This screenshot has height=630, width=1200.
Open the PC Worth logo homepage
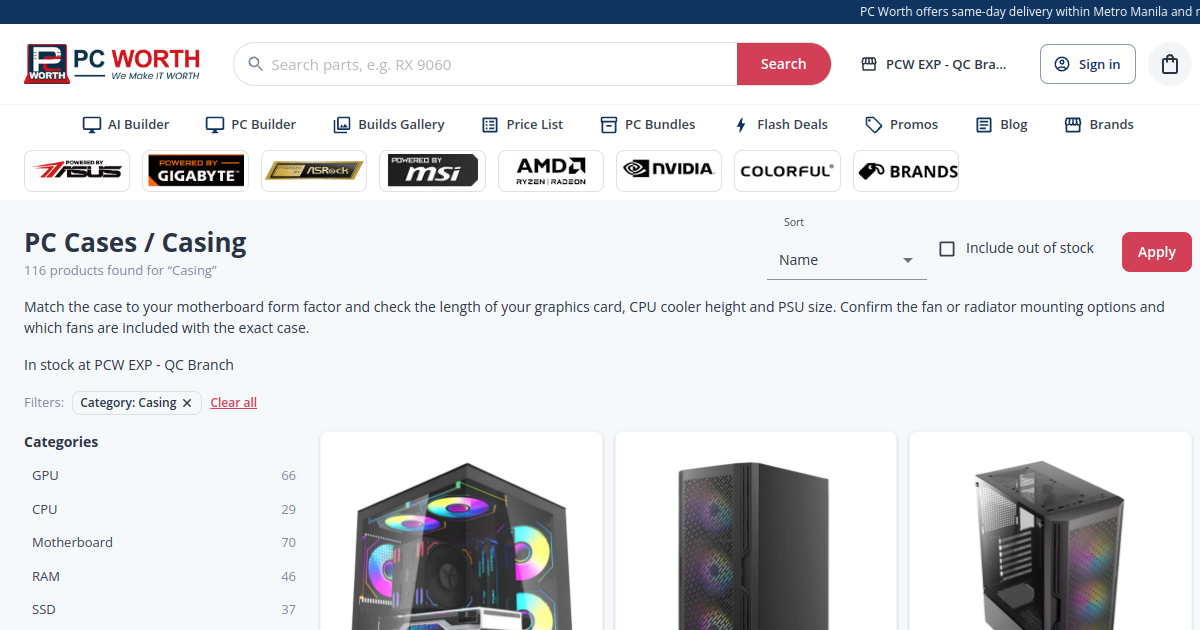pyautogui.click(x=112, y=64)
